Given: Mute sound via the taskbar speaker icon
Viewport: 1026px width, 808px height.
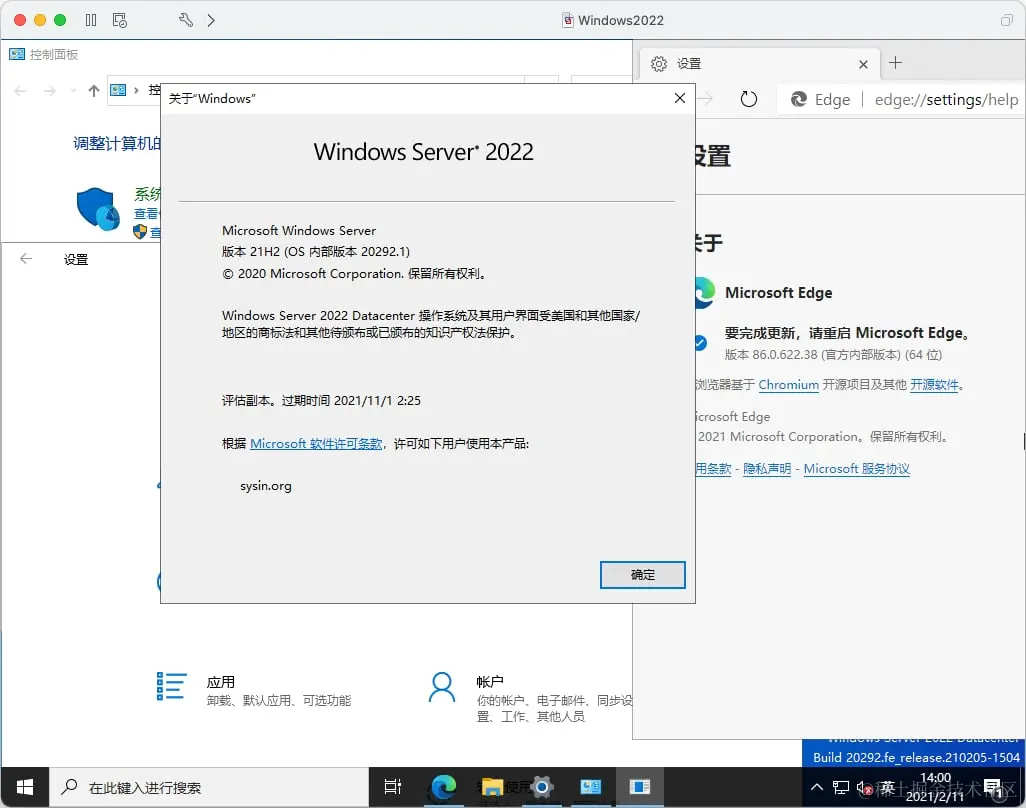Looking at the screenshot, I should (864, 787).
